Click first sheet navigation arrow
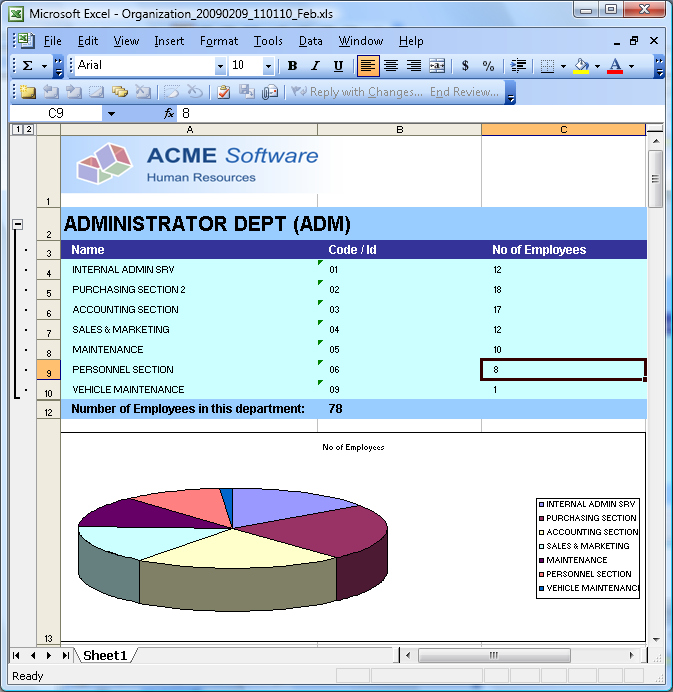The width and height of the screenshot is (673, 692). click(x=16, y=655)
